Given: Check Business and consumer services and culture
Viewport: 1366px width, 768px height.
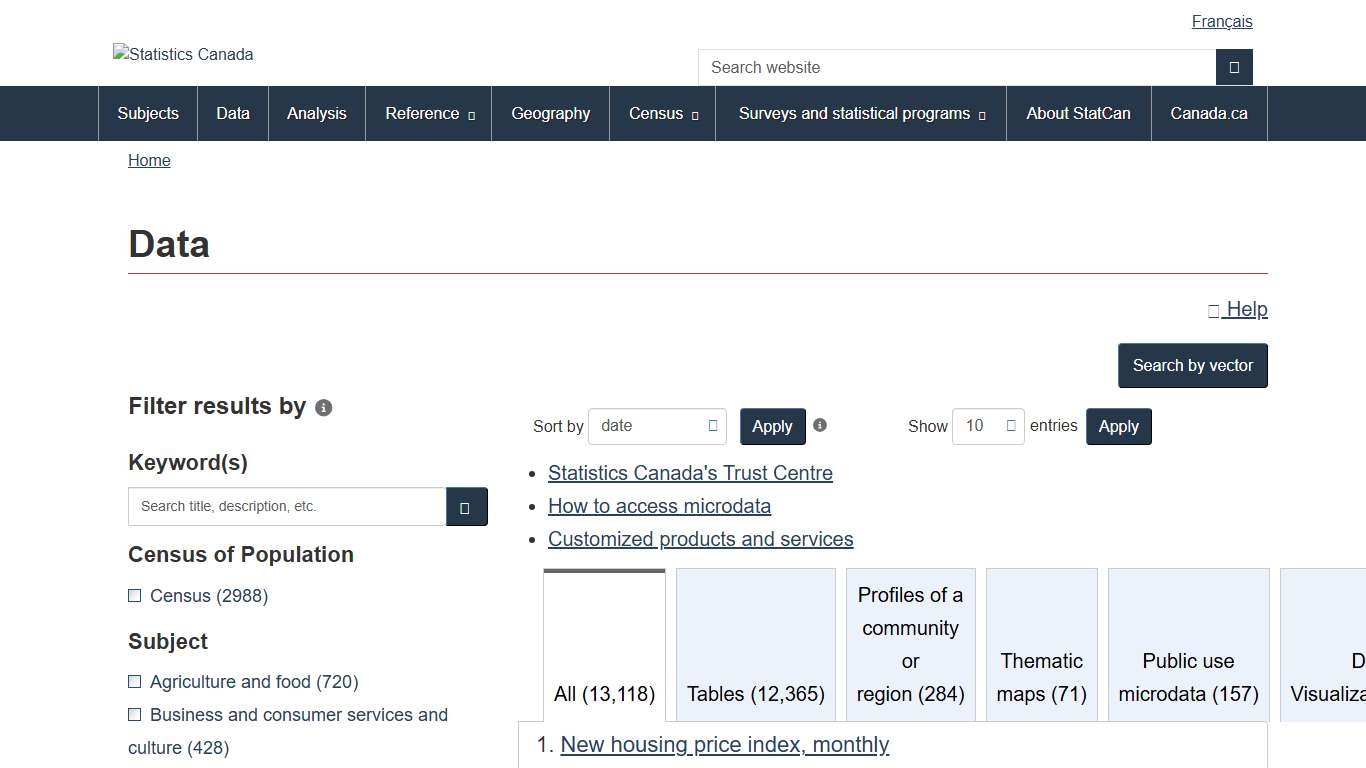Looking at the screenshot, I should 135,715.
